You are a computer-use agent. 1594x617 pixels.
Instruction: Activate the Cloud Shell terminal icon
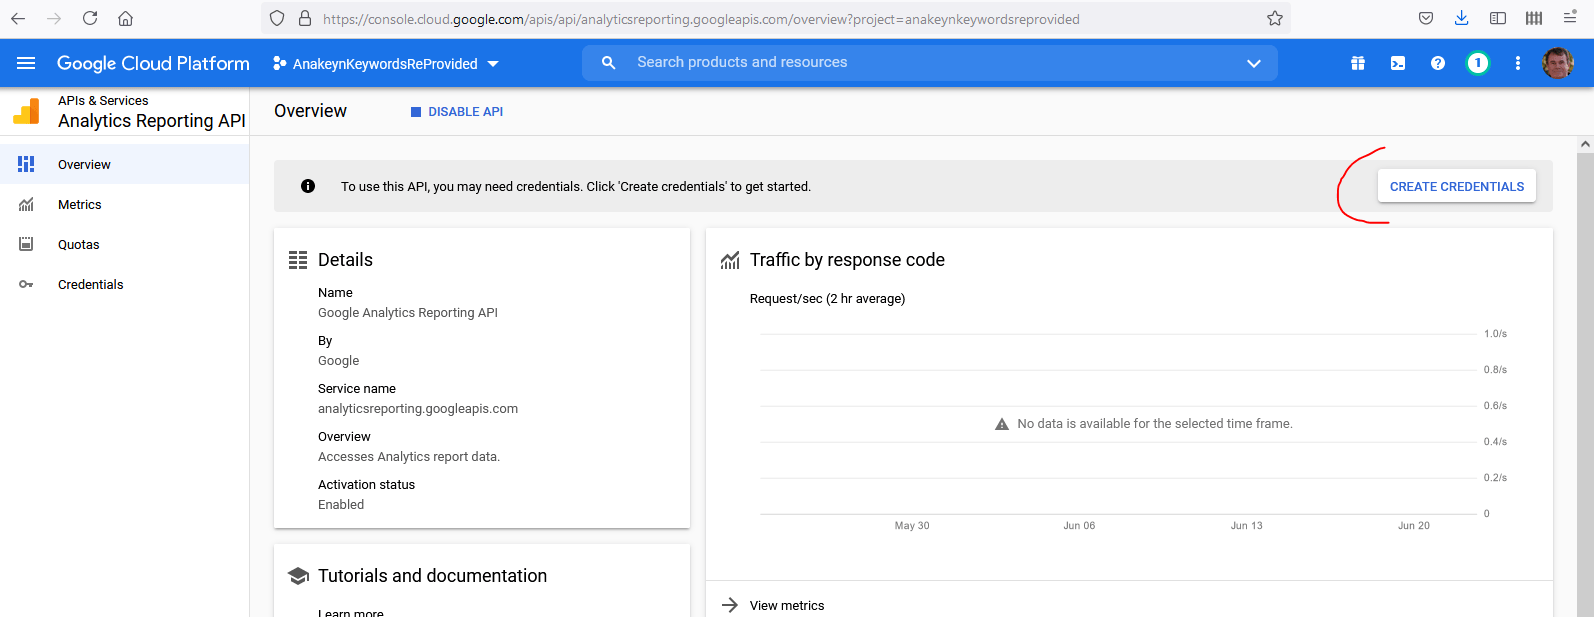pyautogui.click(x=1398, y=63)
